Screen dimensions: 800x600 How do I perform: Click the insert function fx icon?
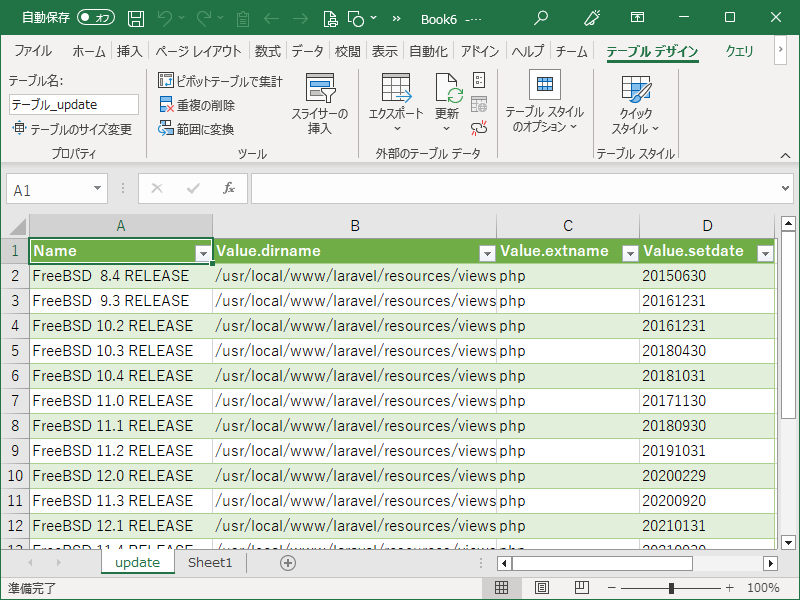[229, 188]
